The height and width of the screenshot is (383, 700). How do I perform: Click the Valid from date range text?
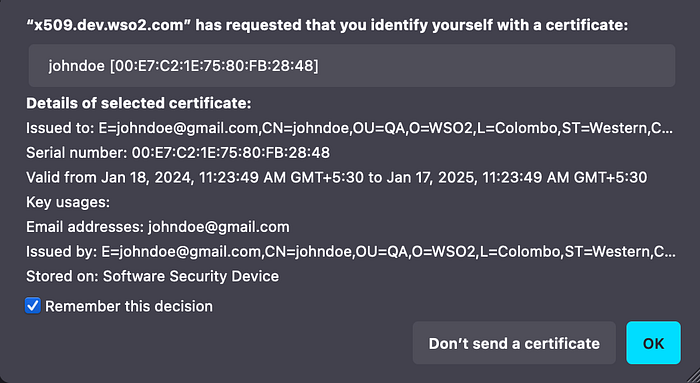(x=337, y=178)
